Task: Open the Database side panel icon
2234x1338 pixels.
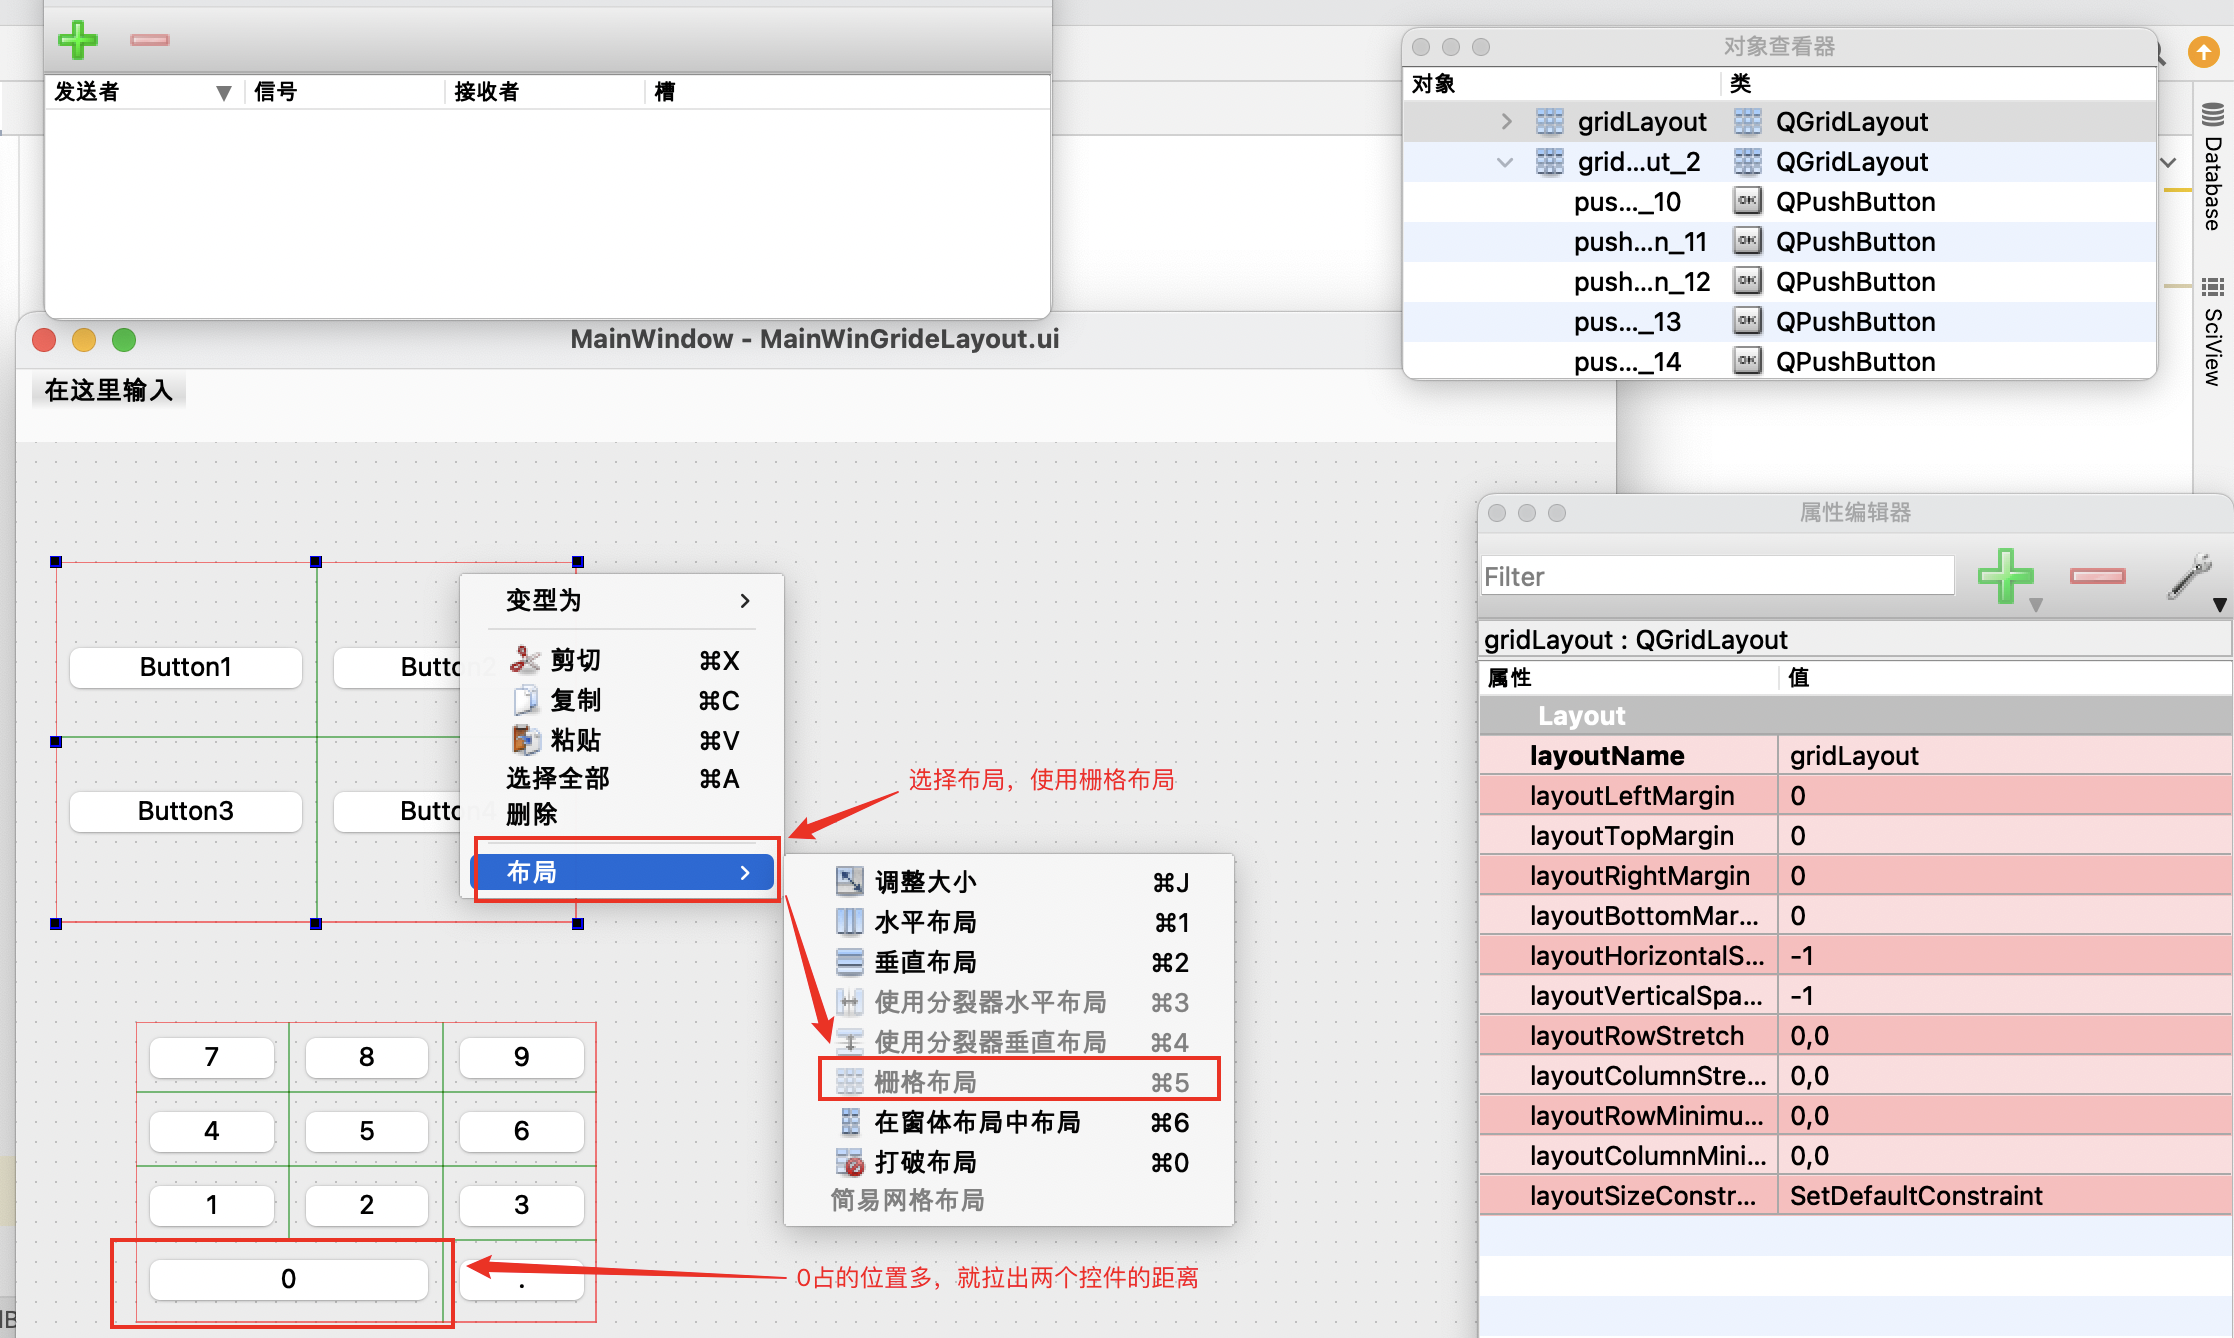Action: (x=2213, y=165)
